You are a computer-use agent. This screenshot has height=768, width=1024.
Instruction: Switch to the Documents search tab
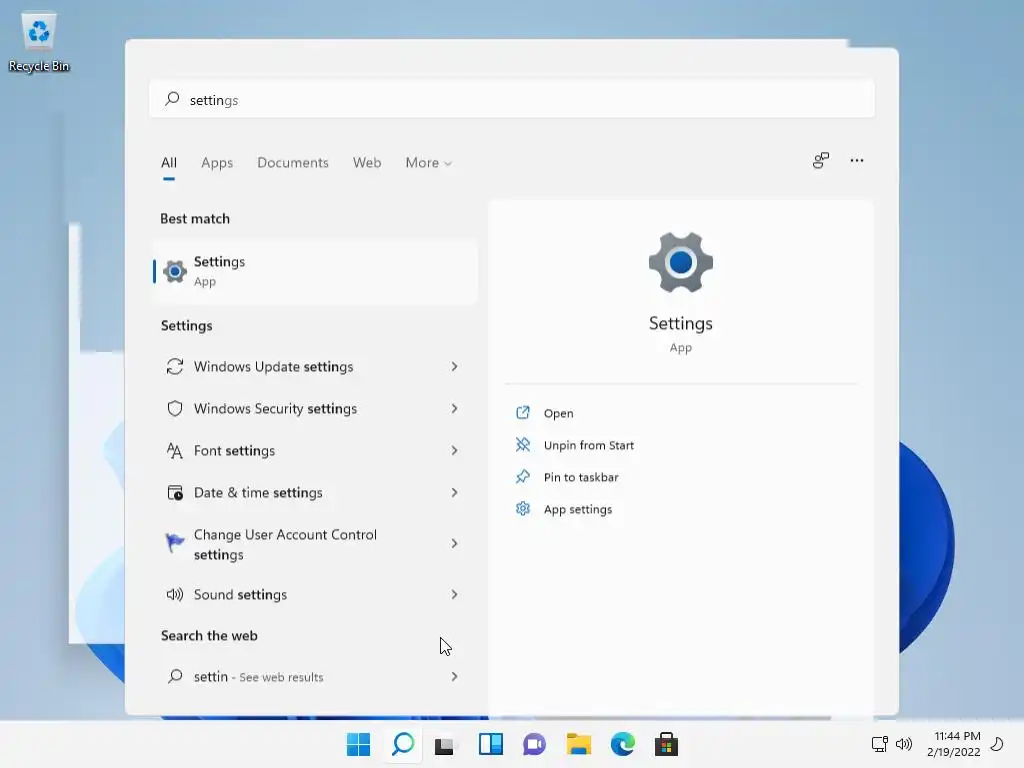293,163
